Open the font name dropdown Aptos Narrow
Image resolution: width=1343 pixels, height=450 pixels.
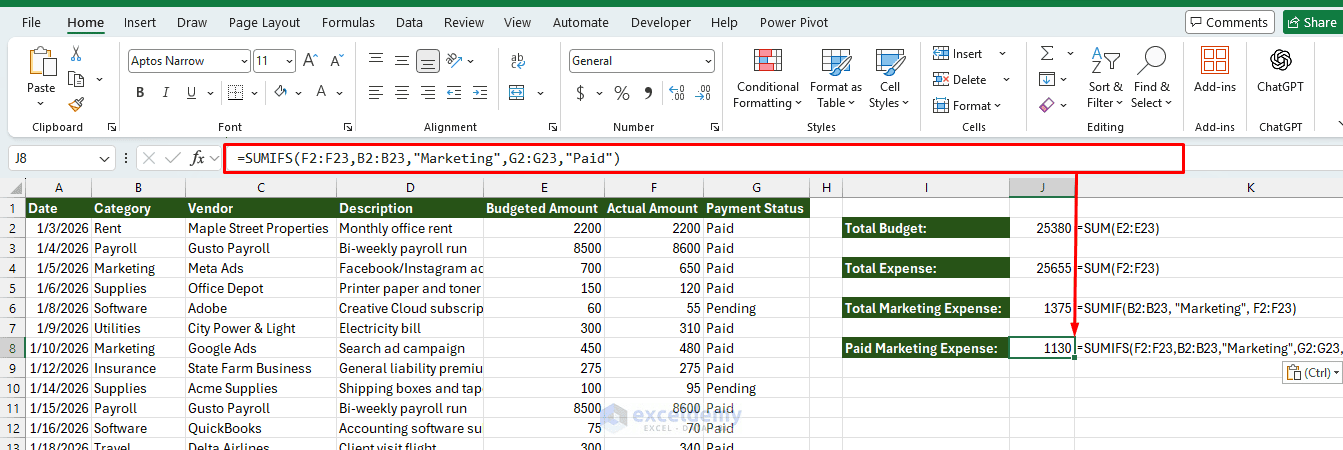pos(243,61)
